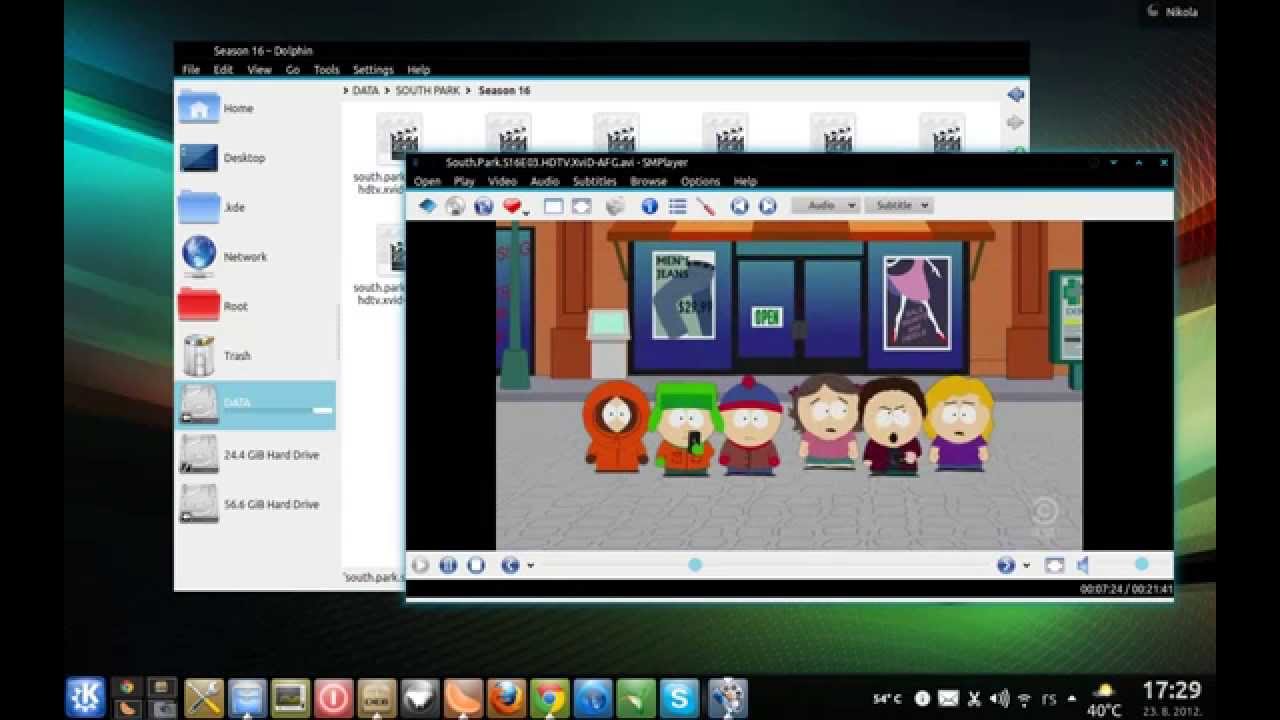Toggle fullscreen button in SMPlayer control bar
Image resolution: width=1280 pixels, height=720 pixels.
pyautogui.click(x=1054, y=565)
